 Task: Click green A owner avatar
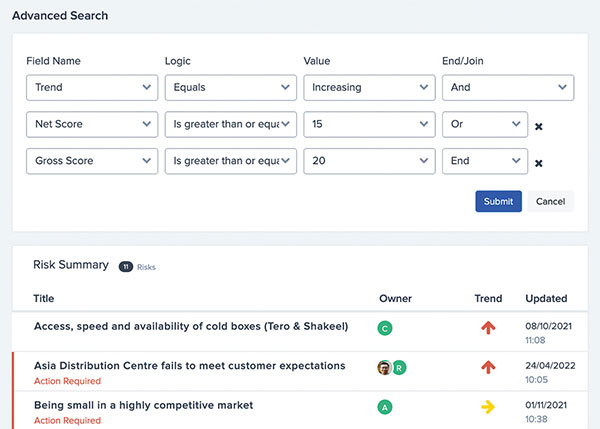[385, 407]
